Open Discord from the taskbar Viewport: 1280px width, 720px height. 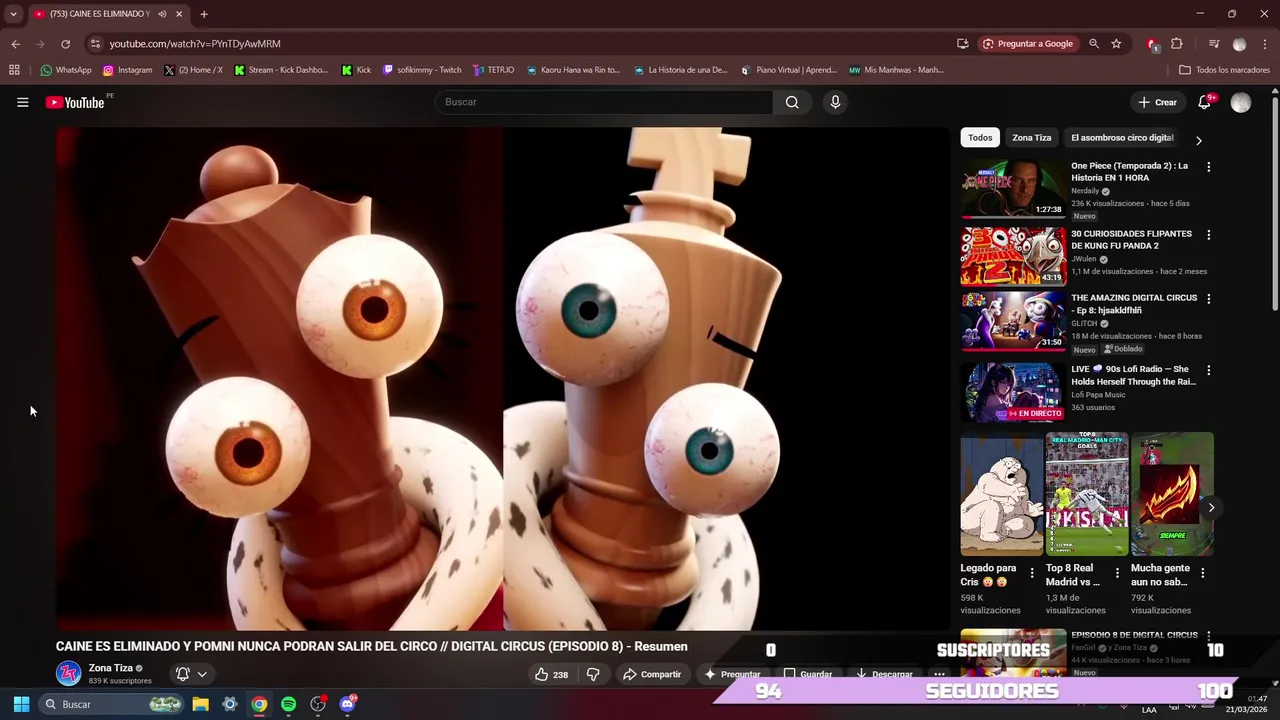[347, 704]
